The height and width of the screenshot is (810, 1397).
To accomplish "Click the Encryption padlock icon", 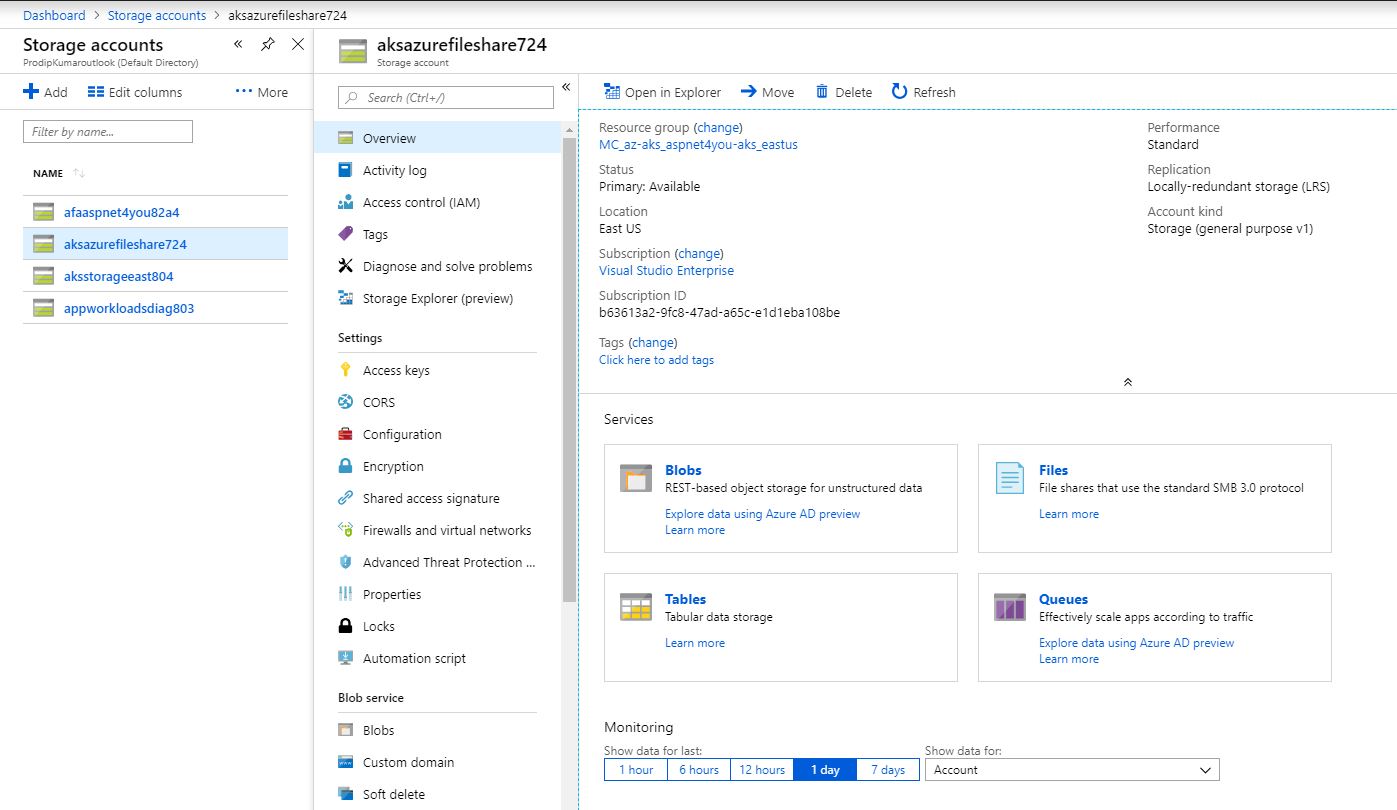I will (x=345, y=466).
